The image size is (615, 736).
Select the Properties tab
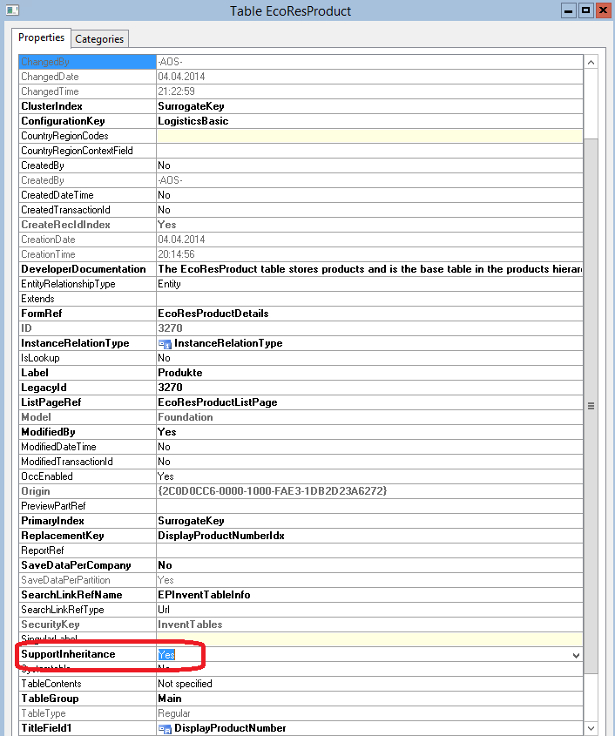pos(41,38)
